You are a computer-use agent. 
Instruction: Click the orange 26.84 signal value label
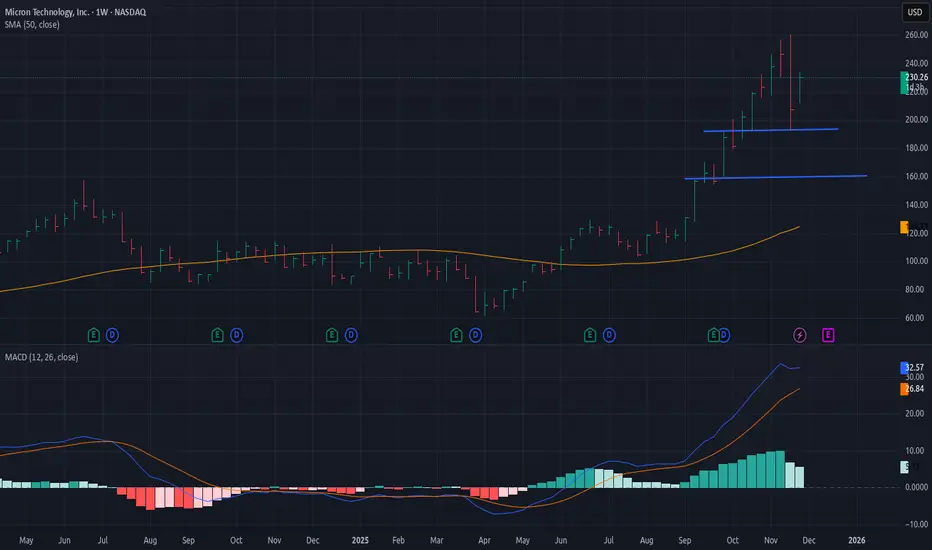click(x=914, y=389)
